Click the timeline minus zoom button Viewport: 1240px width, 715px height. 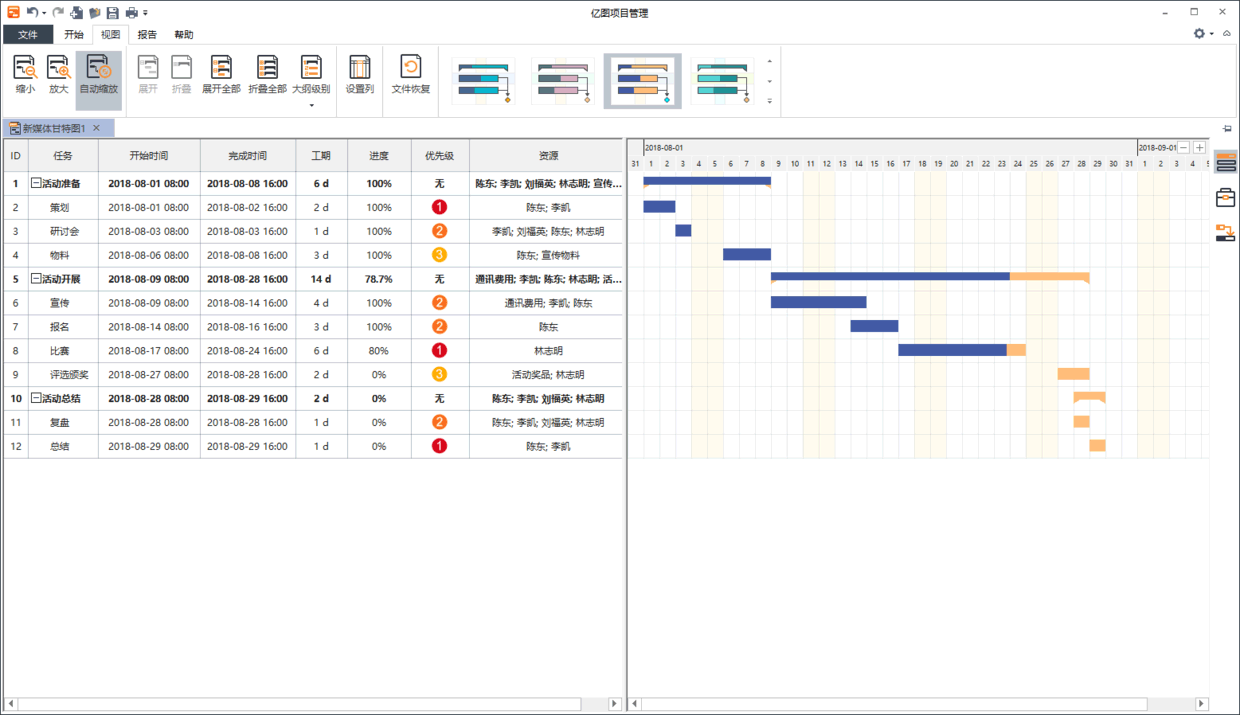(x=1183, y=148)
